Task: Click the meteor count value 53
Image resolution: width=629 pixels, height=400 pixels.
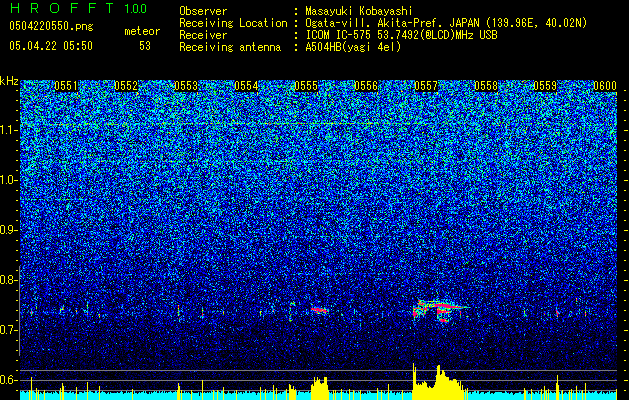Action: coord(145,46)
